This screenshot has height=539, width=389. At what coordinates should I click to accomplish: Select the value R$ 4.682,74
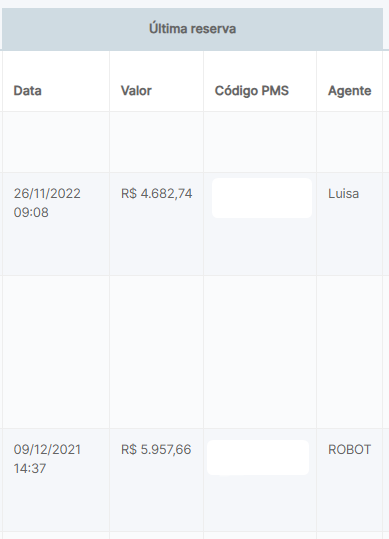pos(157,194)
